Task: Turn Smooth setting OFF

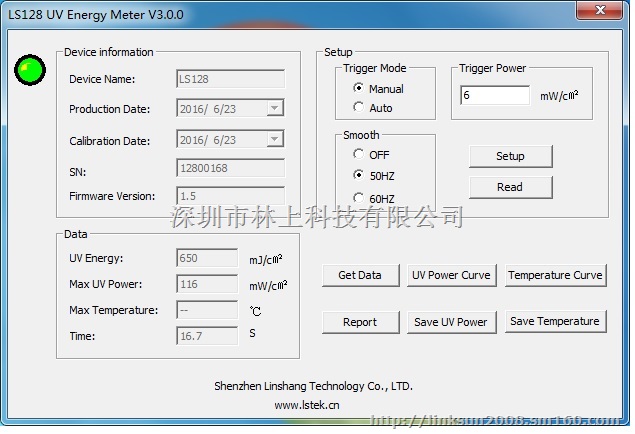Action: pos(359,155)
